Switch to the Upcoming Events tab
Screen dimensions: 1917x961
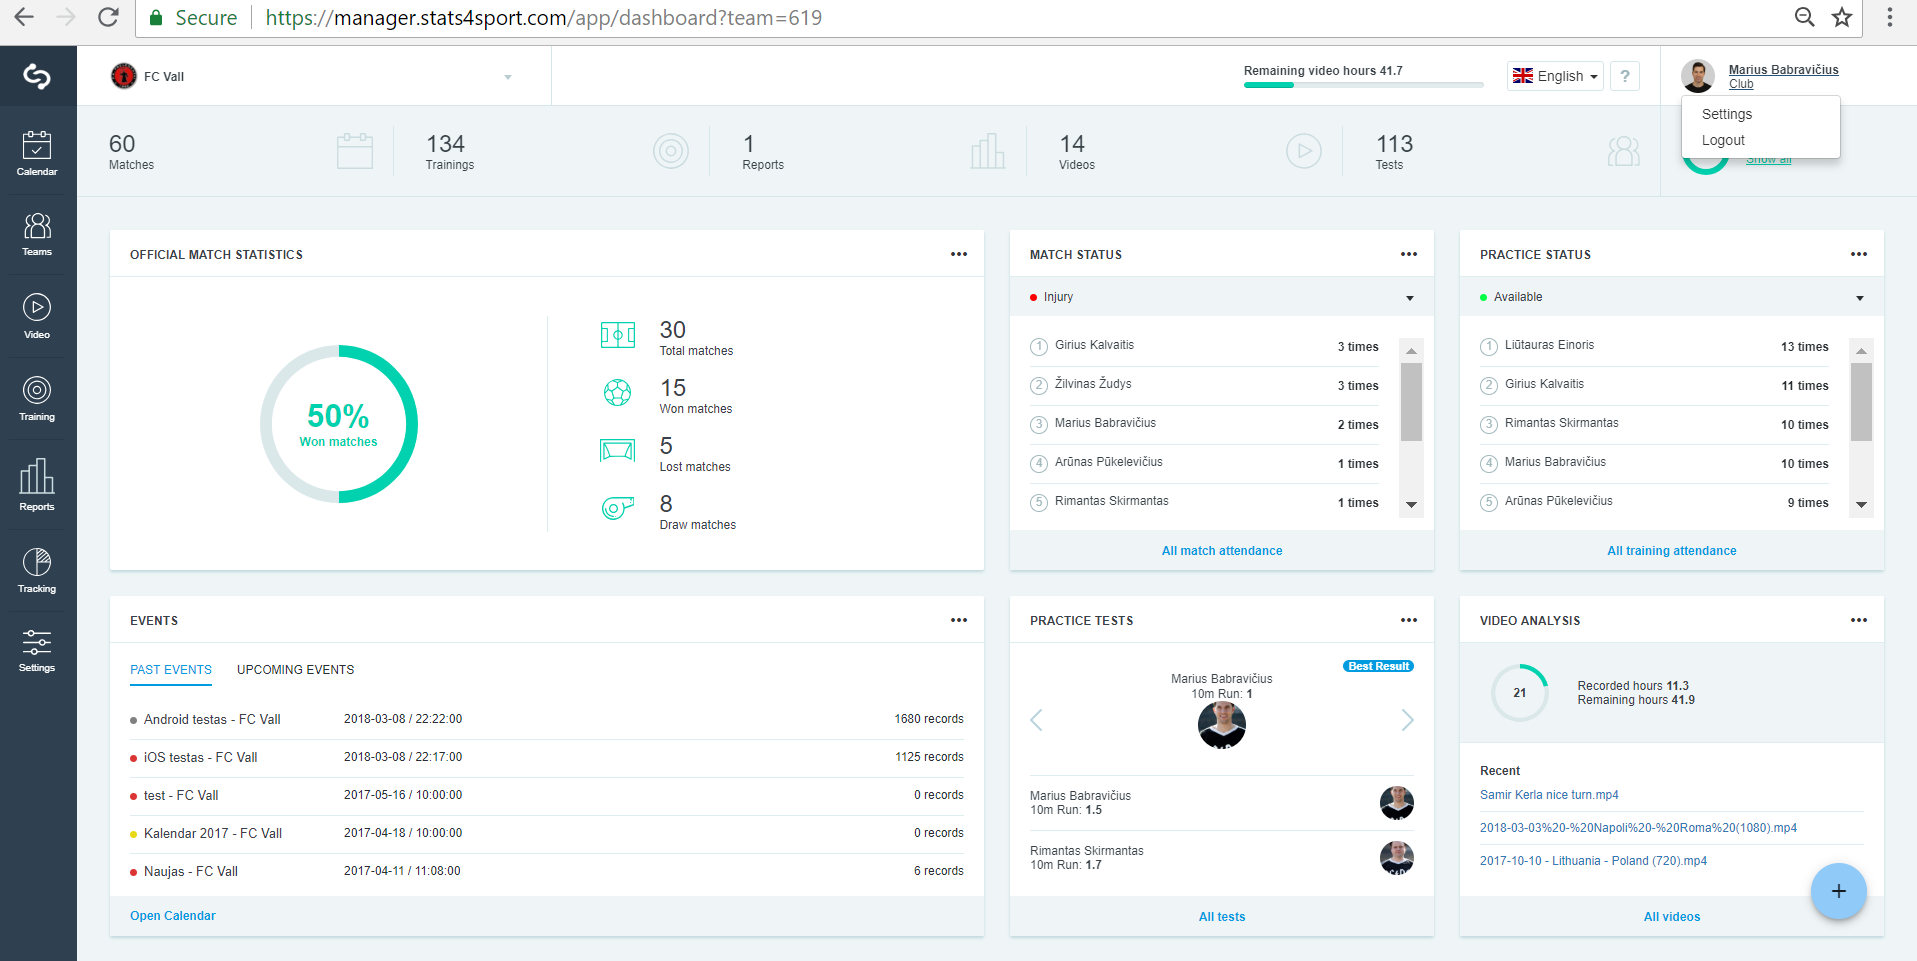coord(295,670)
